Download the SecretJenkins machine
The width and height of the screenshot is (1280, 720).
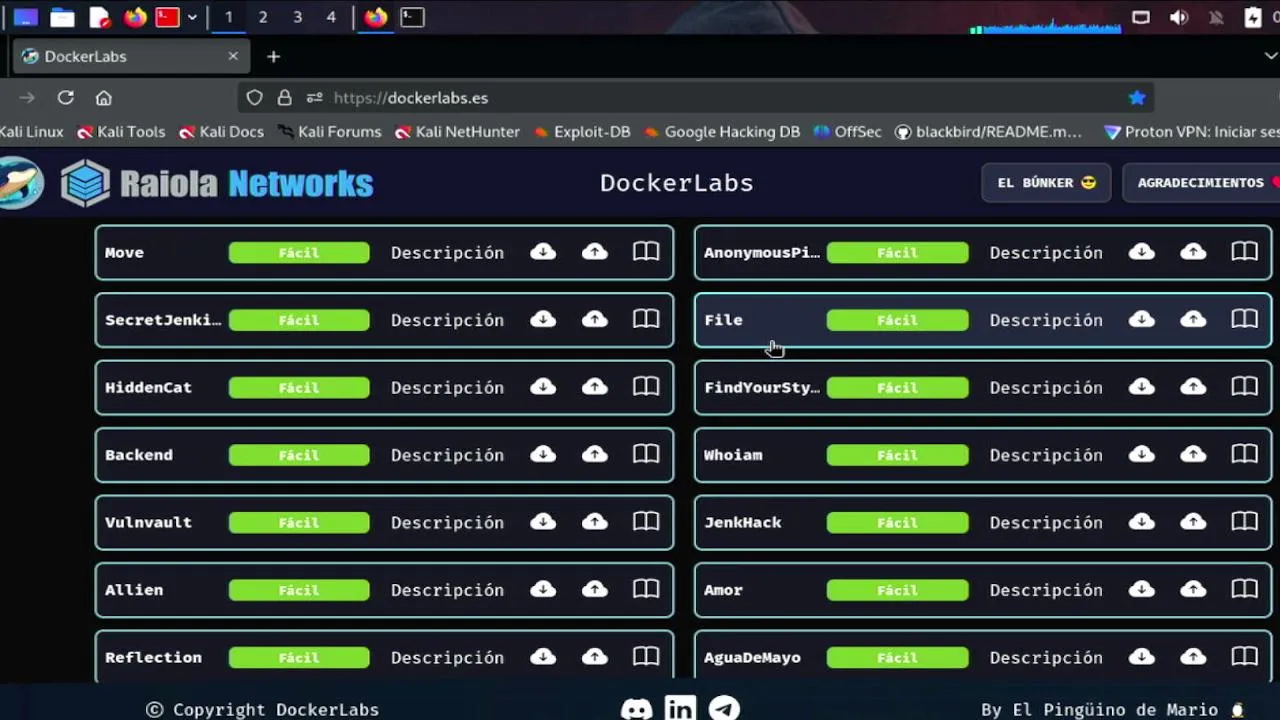(x=543, y=319)
